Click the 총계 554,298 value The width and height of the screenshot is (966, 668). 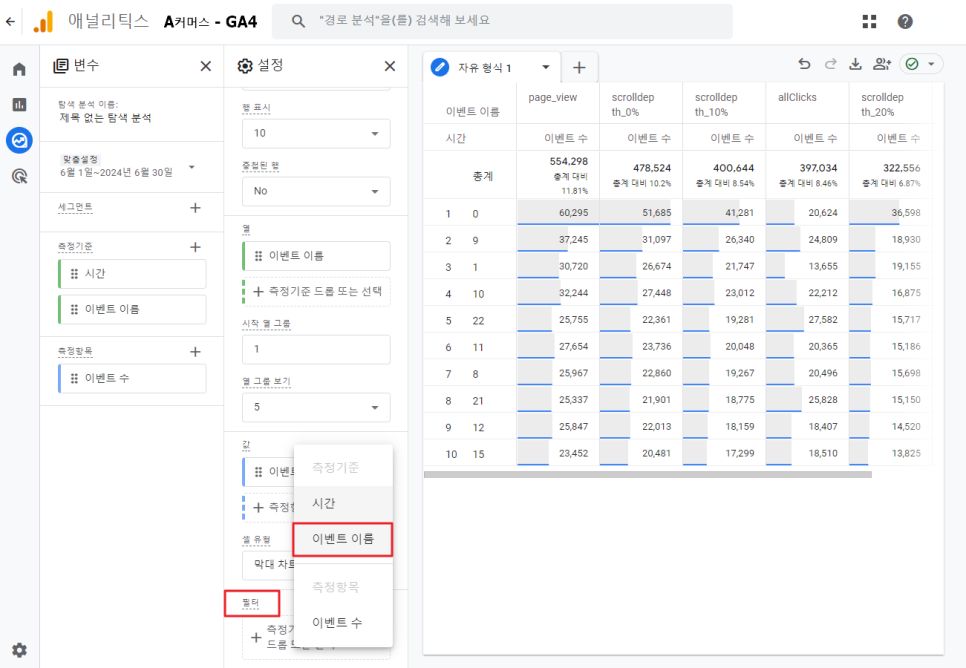coord(569,161)
